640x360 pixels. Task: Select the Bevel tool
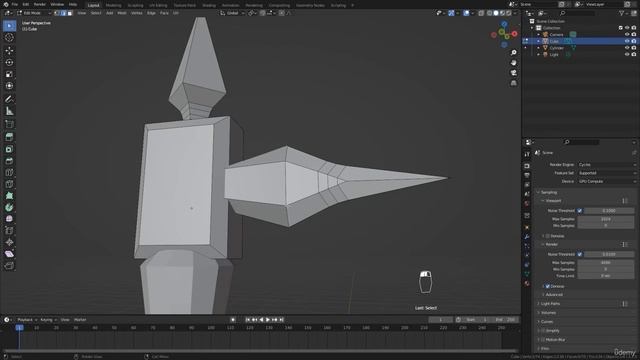tap(9, 161)
